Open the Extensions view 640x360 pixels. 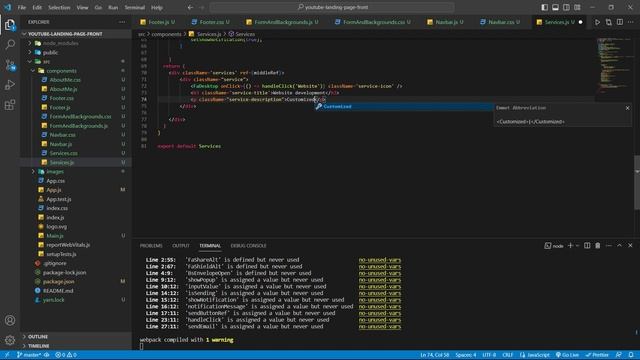10,105
